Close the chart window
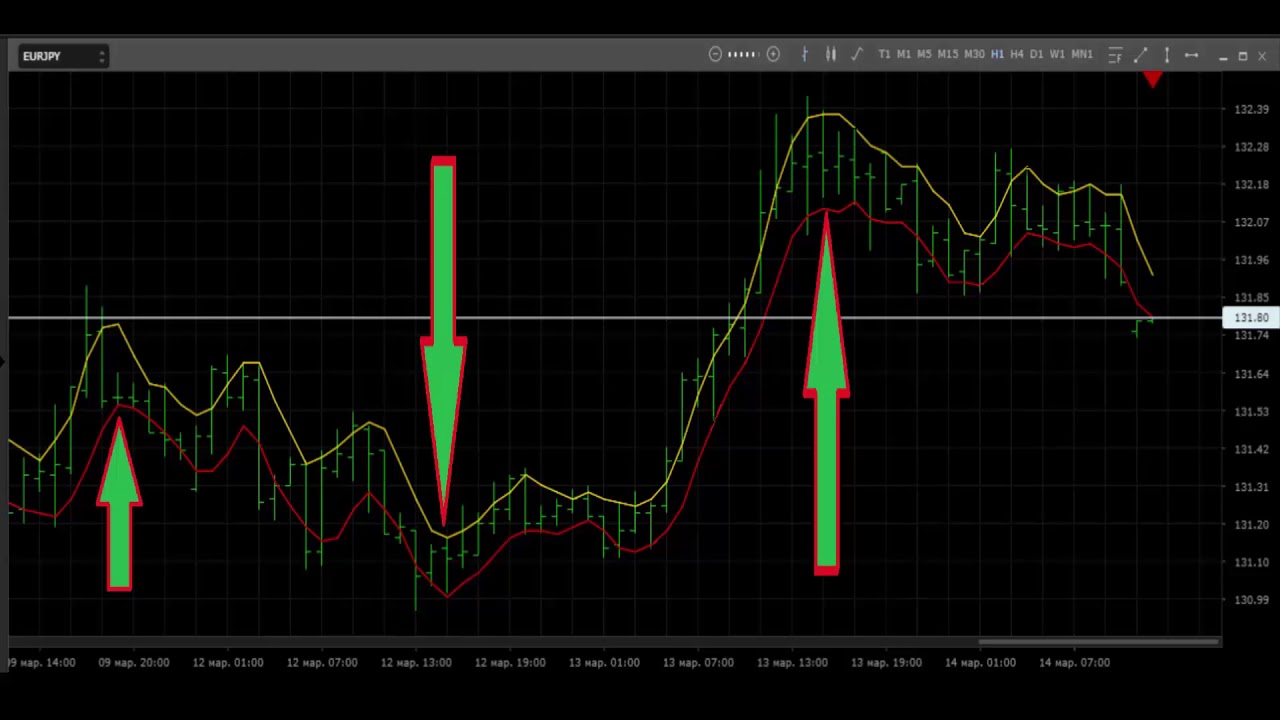The image size is (1280, 720). click(1262, 56)
